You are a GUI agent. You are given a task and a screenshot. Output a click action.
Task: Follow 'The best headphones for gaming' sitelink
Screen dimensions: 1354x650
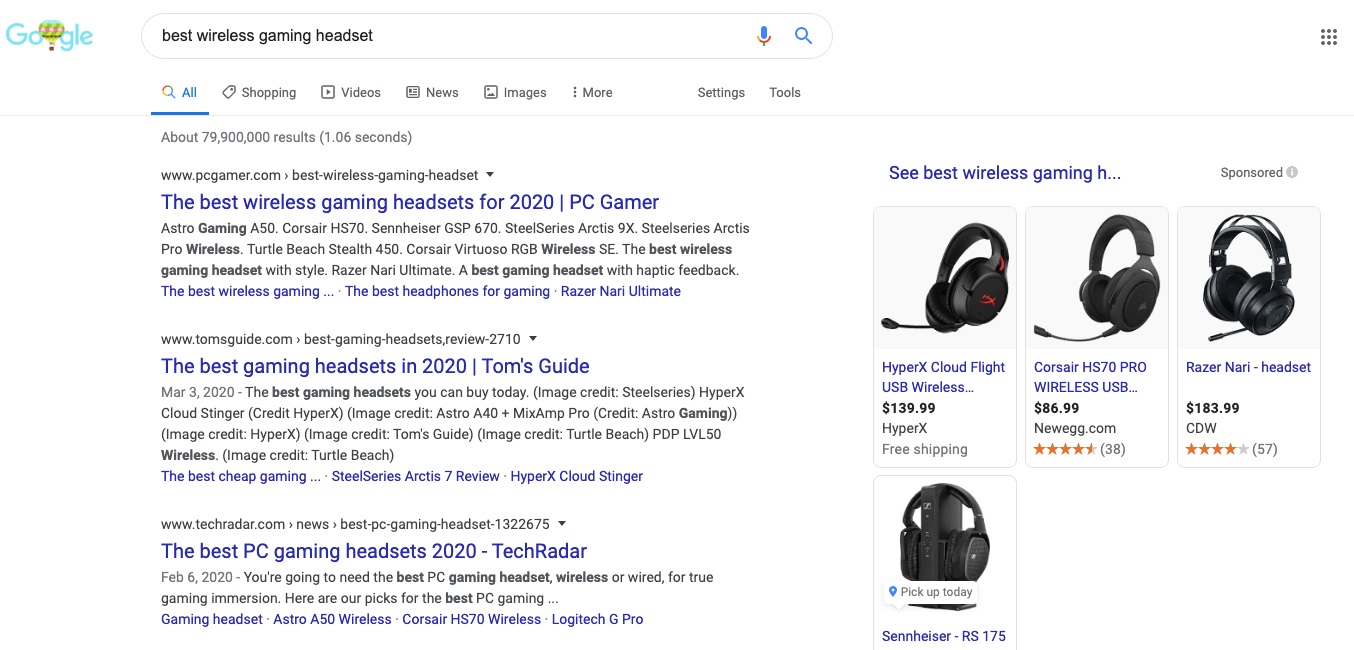pos(447,291)
